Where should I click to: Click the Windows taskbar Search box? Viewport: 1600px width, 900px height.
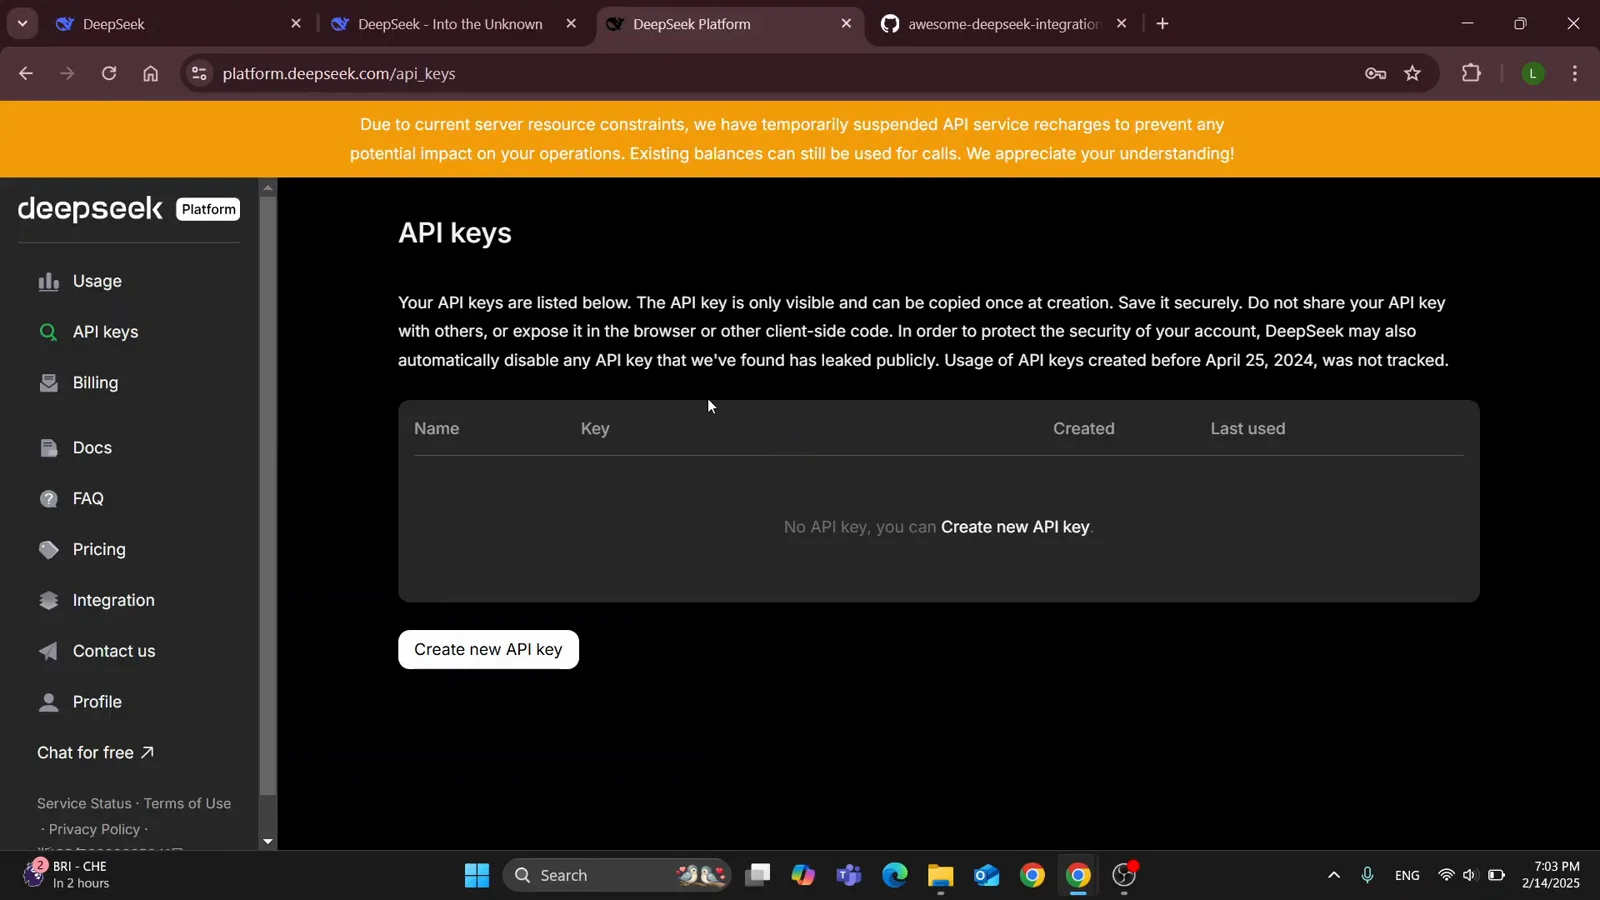(x=617, y=876)
